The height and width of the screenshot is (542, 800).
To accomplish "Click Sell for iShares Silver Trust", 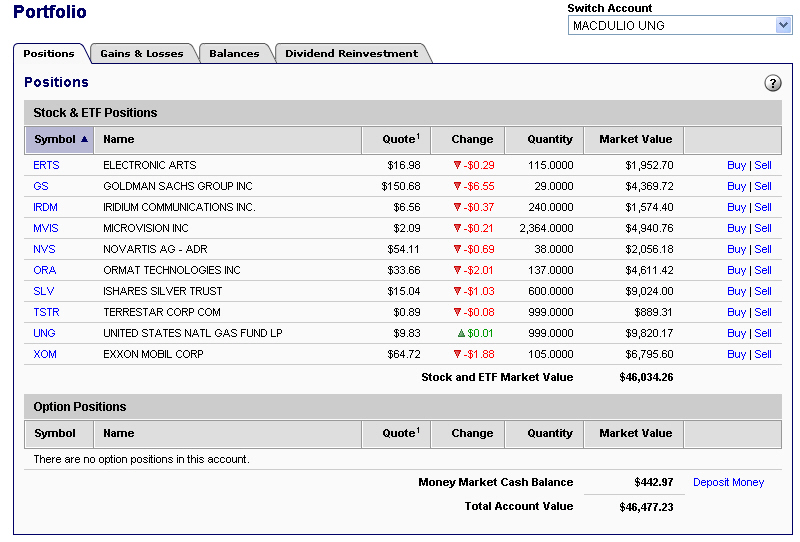I will 763,291.
